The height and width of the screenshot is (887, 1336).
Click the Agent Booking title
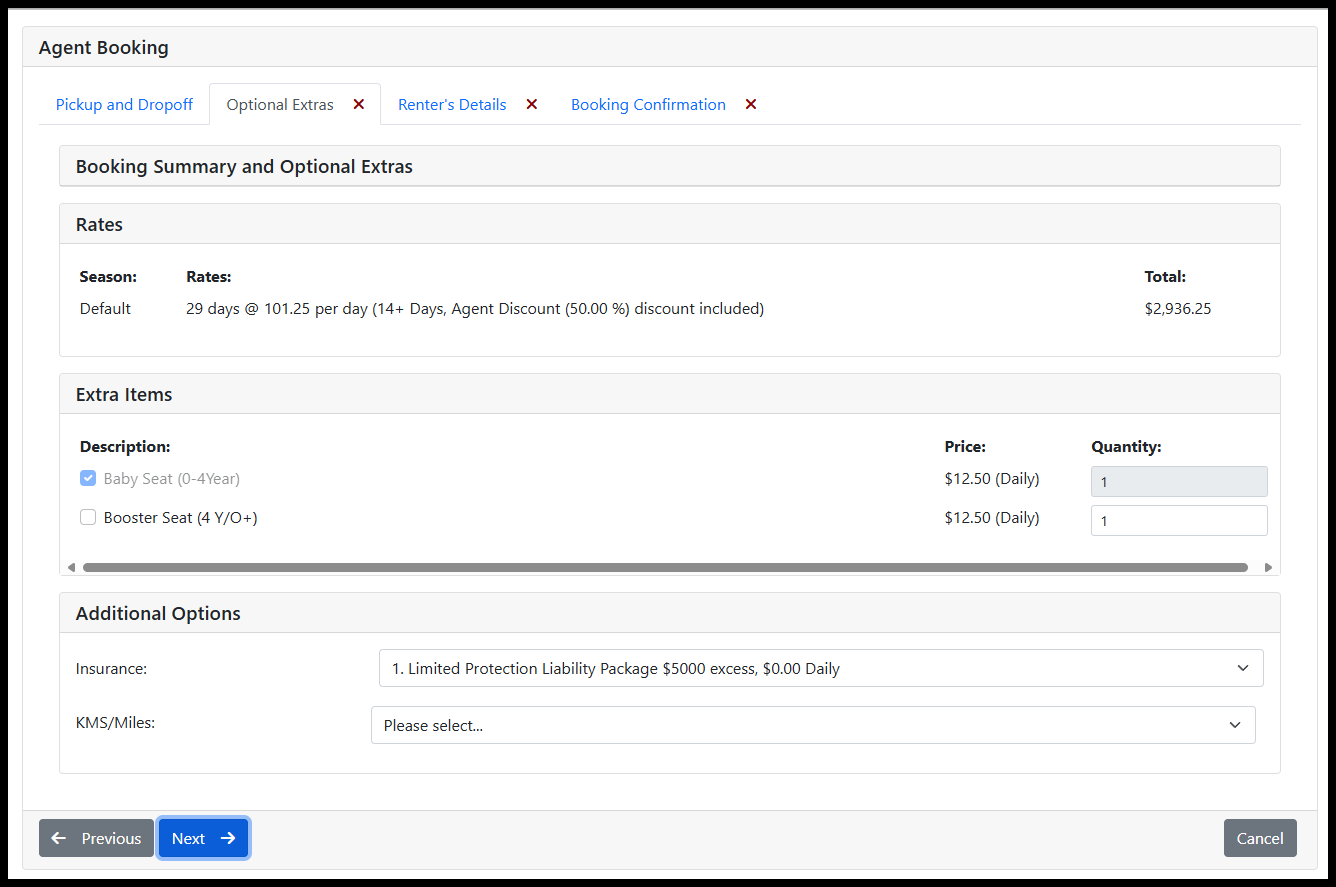pyautogui.click(x=103, y=47)
